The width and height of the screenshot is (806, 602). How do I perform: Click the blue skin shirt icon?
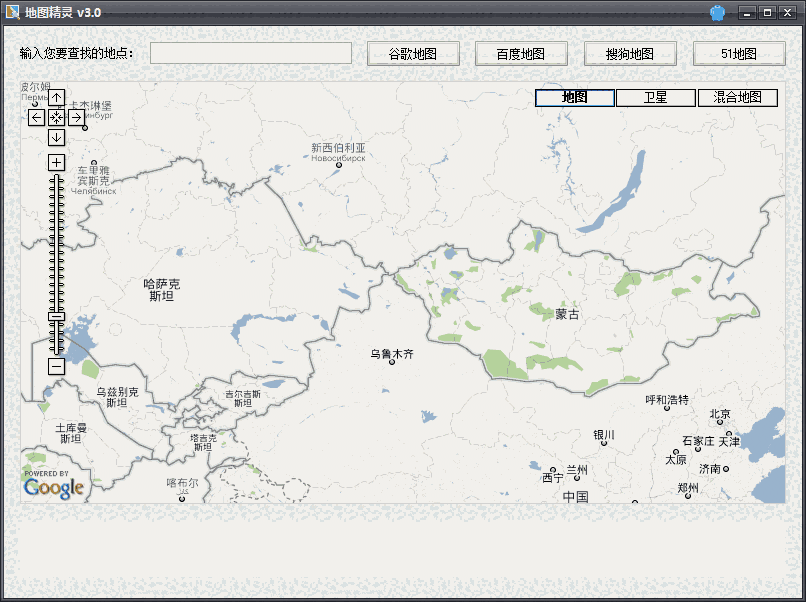[717, 13]
